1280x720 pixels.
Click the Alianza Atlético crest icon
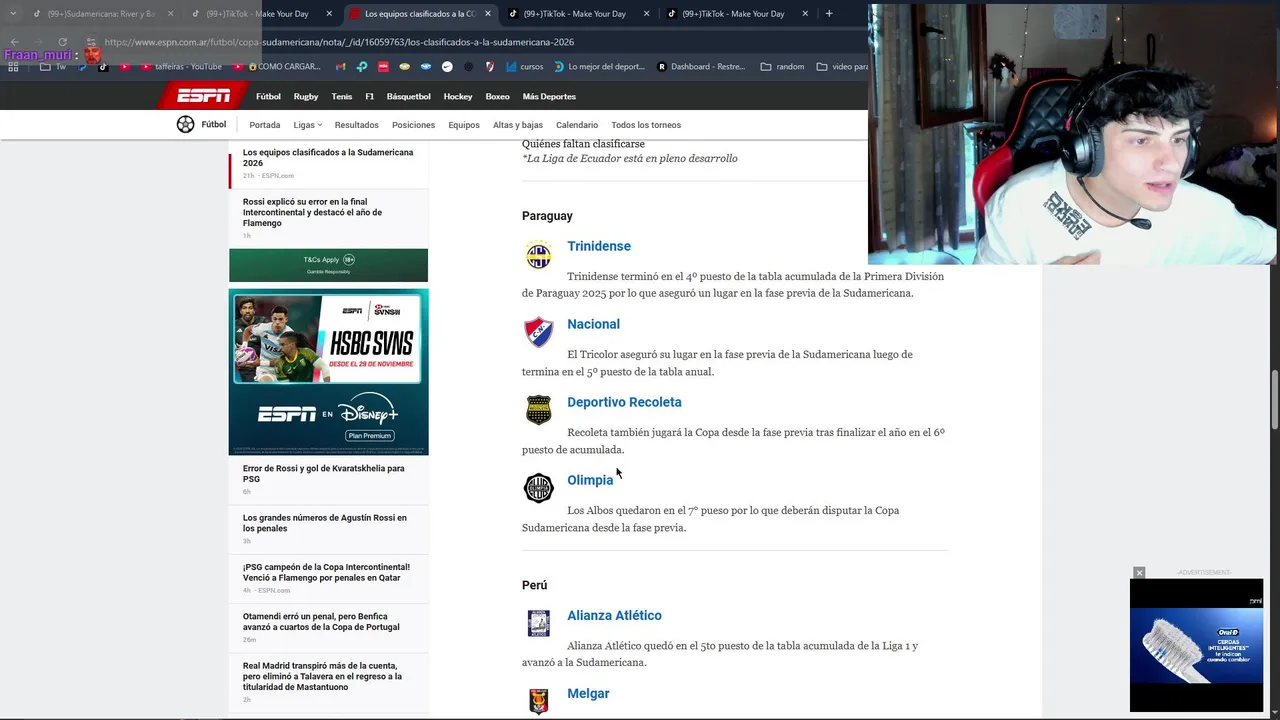539,623
